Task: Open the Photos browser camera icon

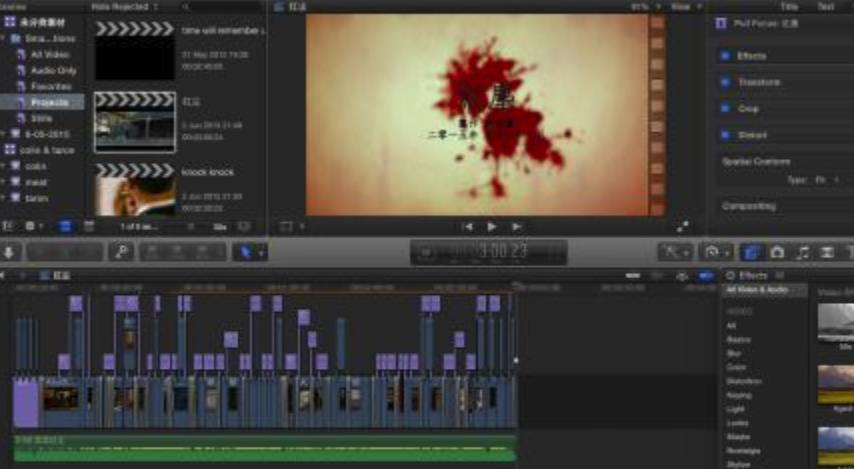Action: tap(776, 253)
